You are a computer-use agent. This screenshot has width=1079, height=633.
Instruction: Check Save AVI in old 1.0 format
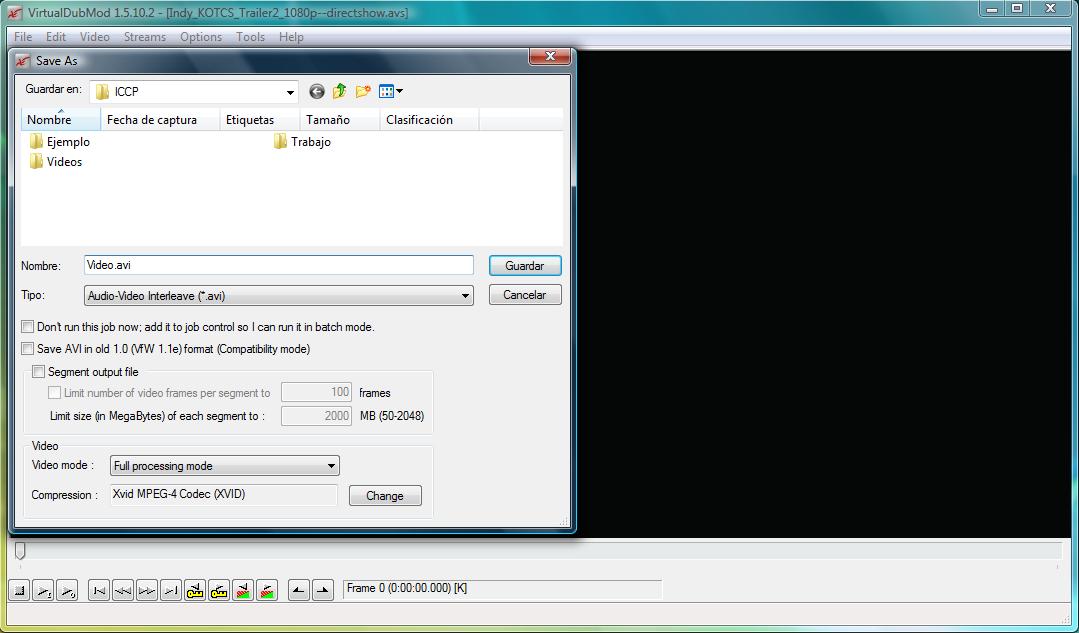pyautogui.click(x=28, y=349)
